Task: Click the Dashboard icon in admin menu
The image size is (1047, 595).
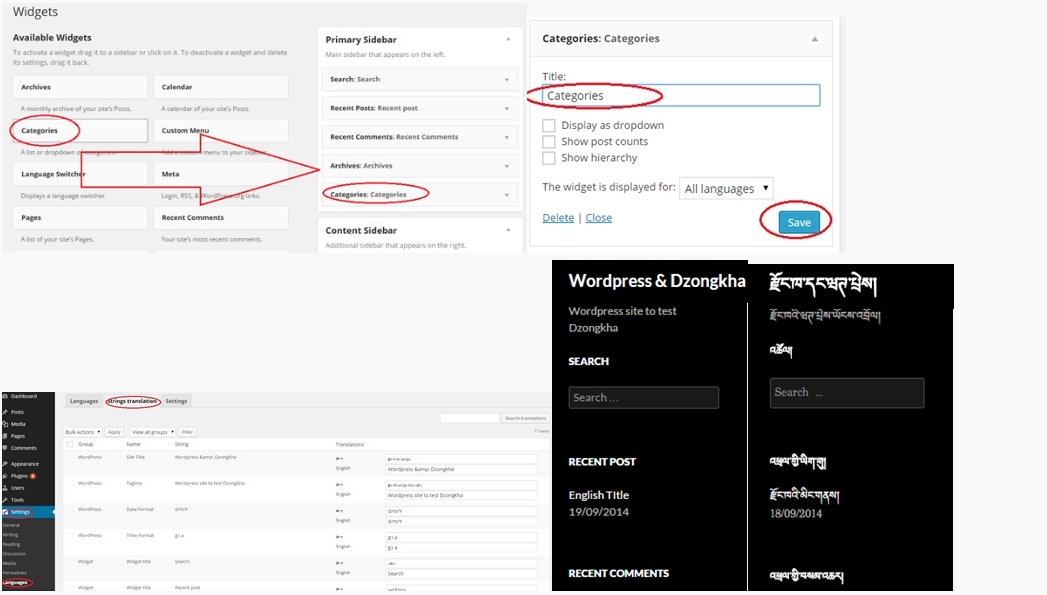Action: (x=6, y=397)
